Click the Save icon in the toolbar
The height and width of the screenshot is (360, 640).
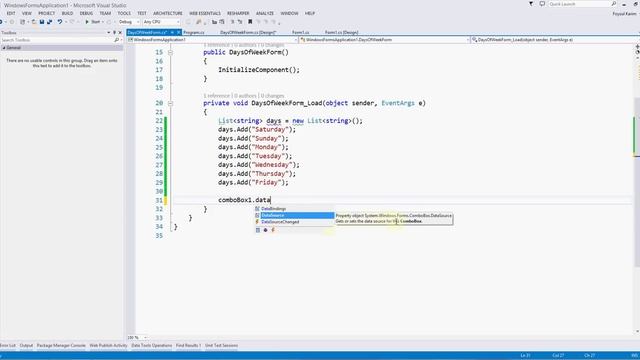point(42,22)
